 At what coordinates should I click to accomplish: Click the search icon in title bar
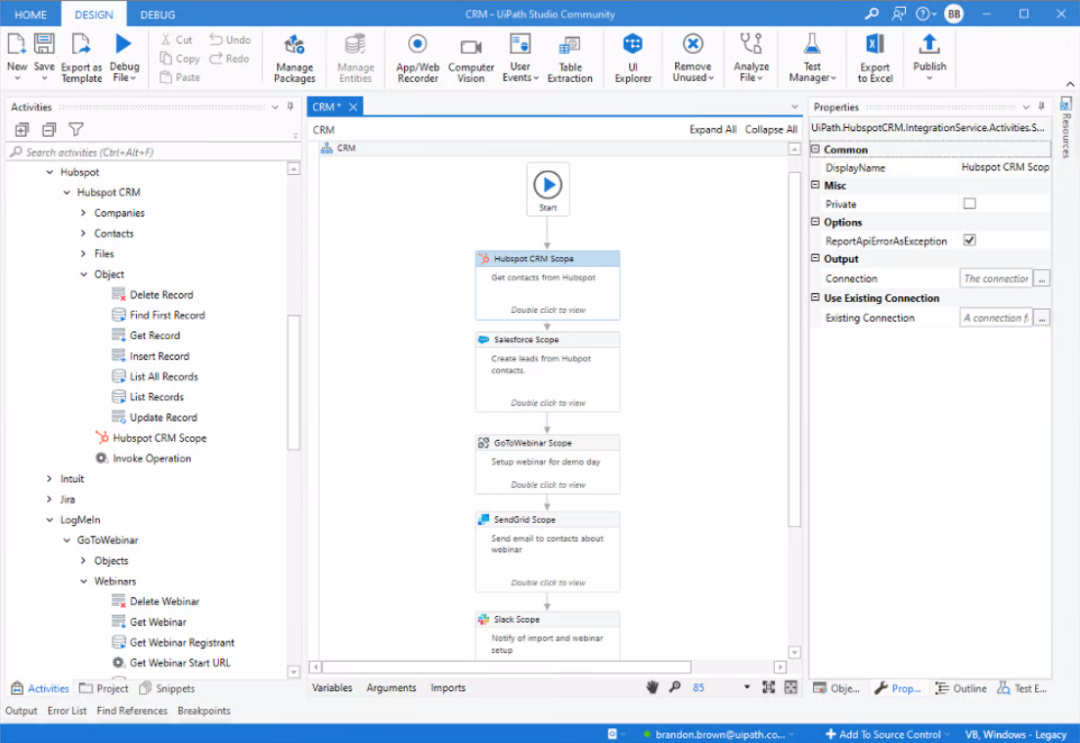coord(872,14)
